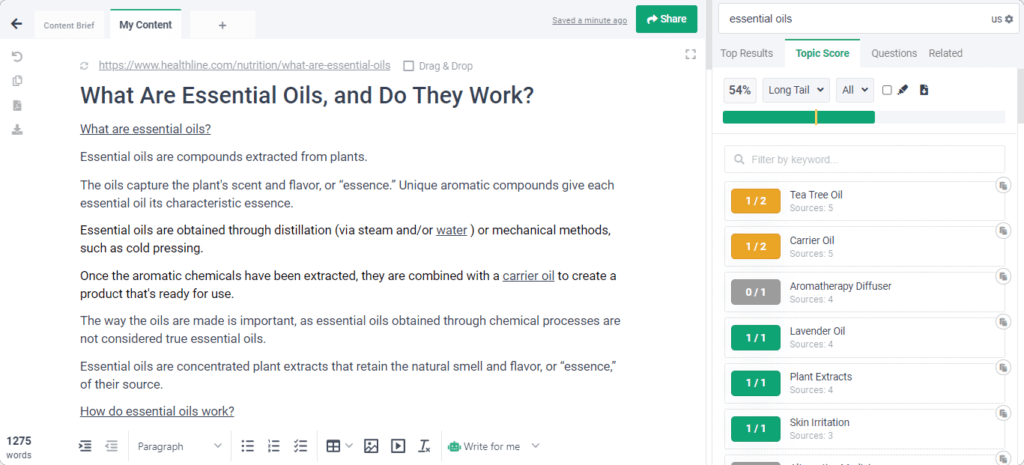This screenshot has height=465, width=1024.
Task: Click the green Share button
Action: click(666, 19)
